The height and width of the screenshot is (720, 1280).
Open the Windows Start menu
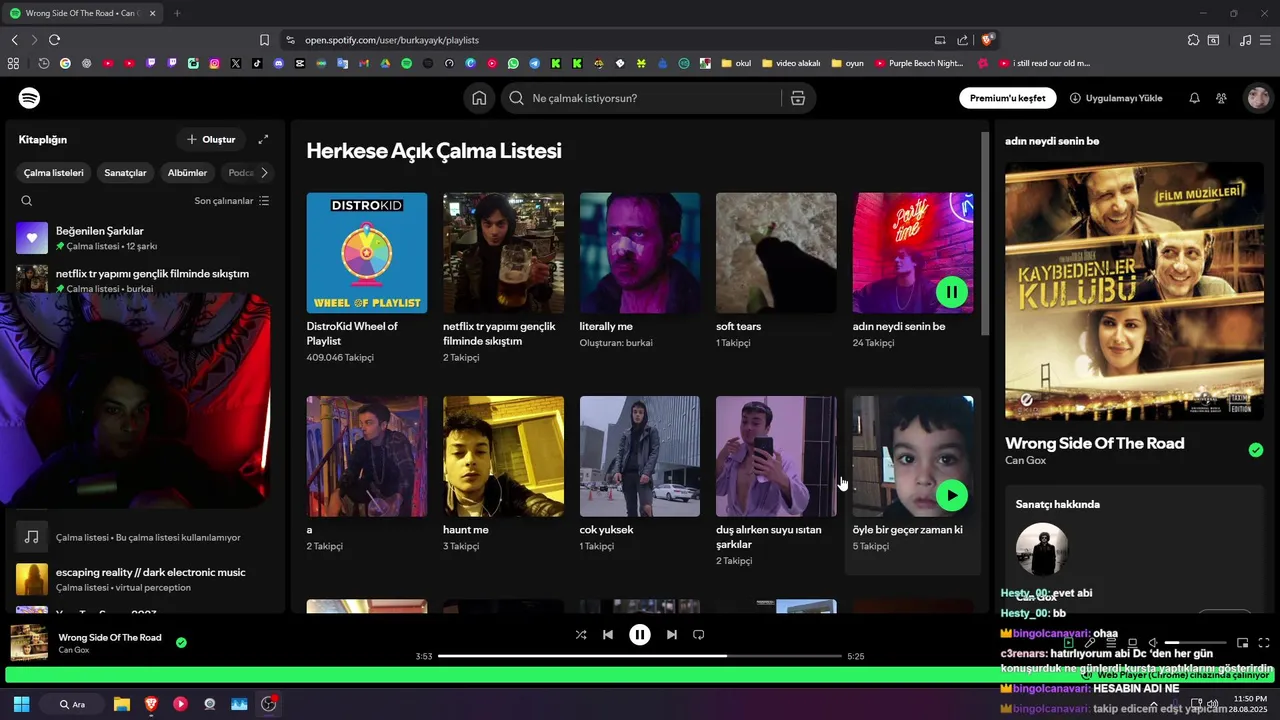click(x=21, y=704)
